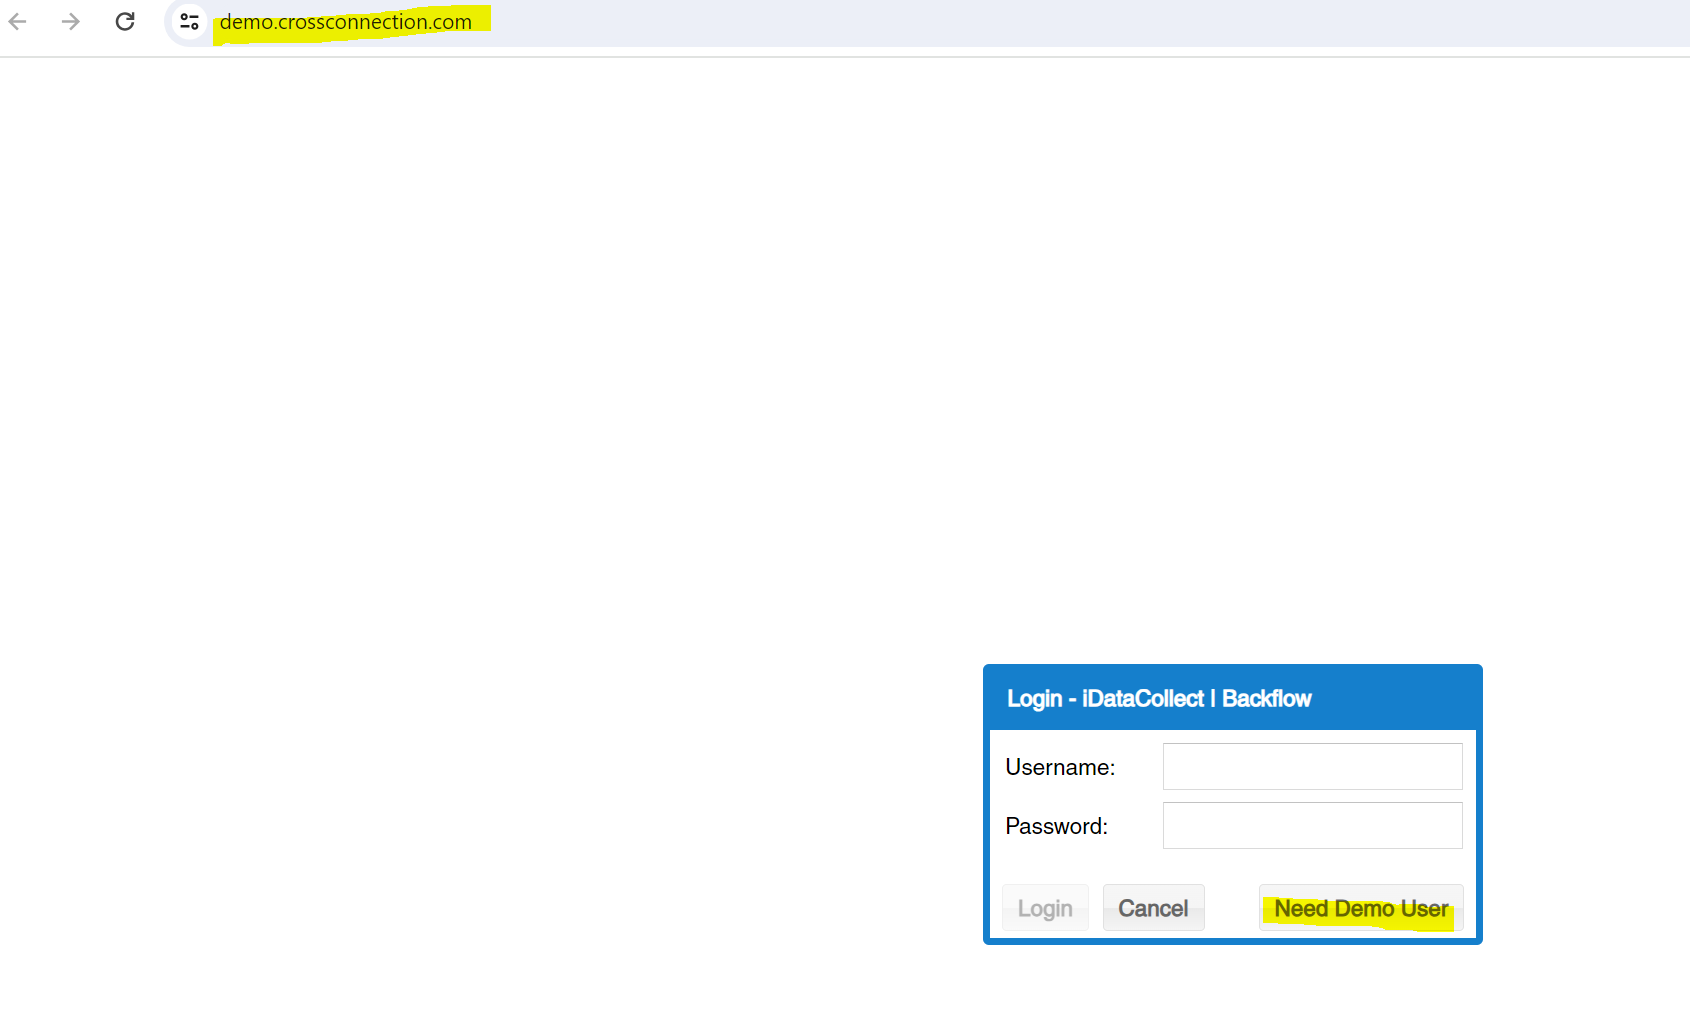Open site information icon in address bar
Viewport: 1690px width, 1015px height.
(x=189, y=21)
